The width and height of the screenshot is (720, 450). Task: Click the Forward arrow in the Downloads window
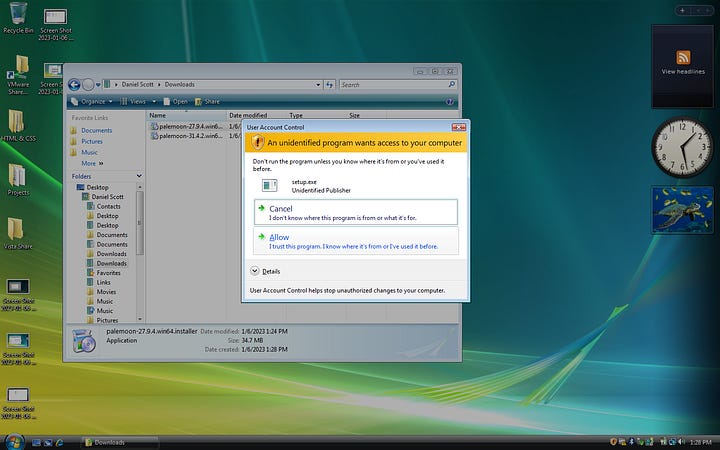tap(88, 84)
